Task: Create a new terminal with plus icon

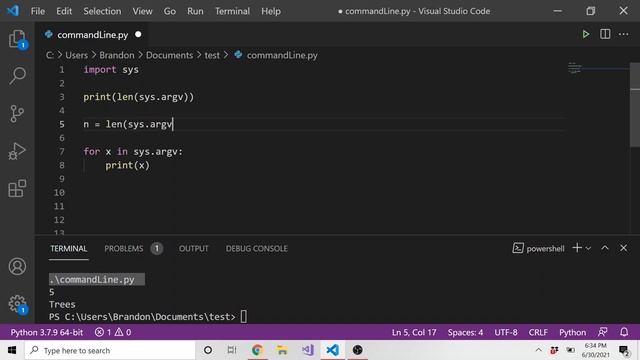Action: (577, 248)
